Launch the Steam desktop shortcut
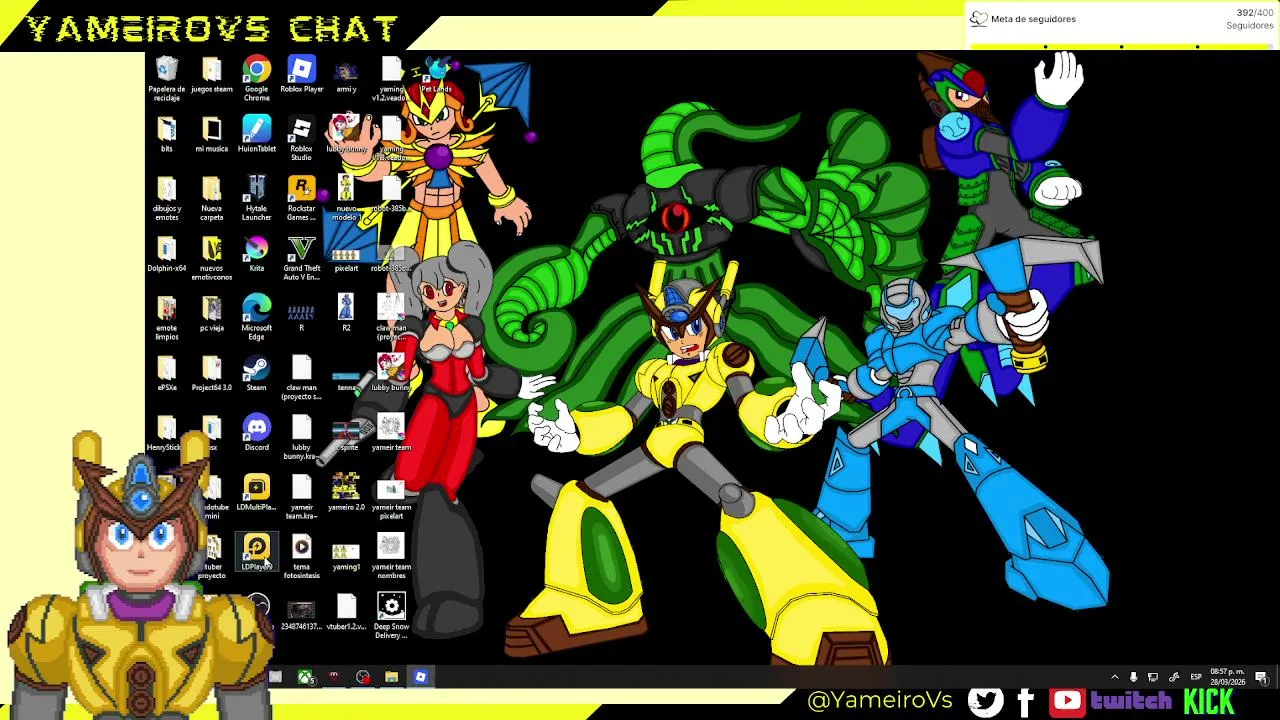 [x=257, y=374]
